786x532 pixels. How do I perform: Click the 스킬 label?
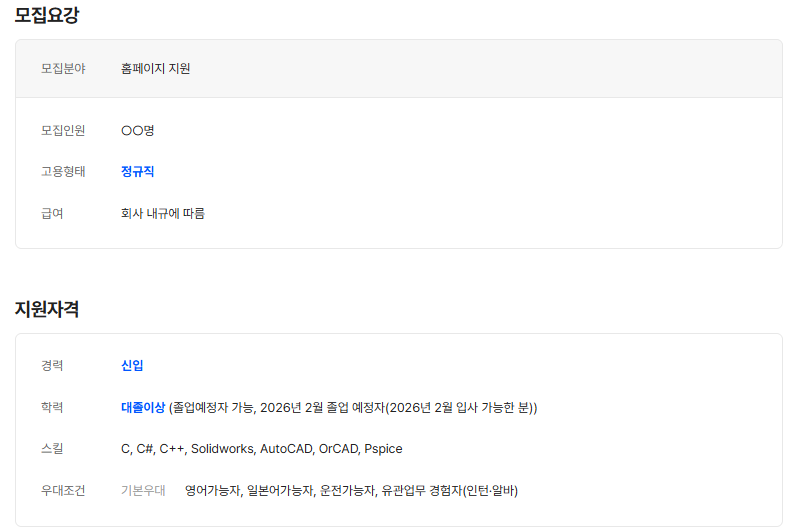click(x=52, y=449)
